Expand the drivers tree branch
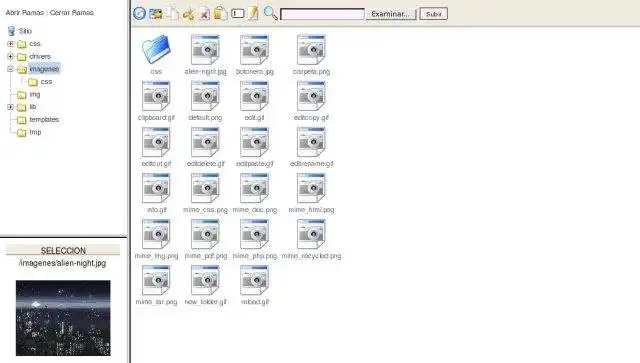Screen dimensions: 640x363 11,56
